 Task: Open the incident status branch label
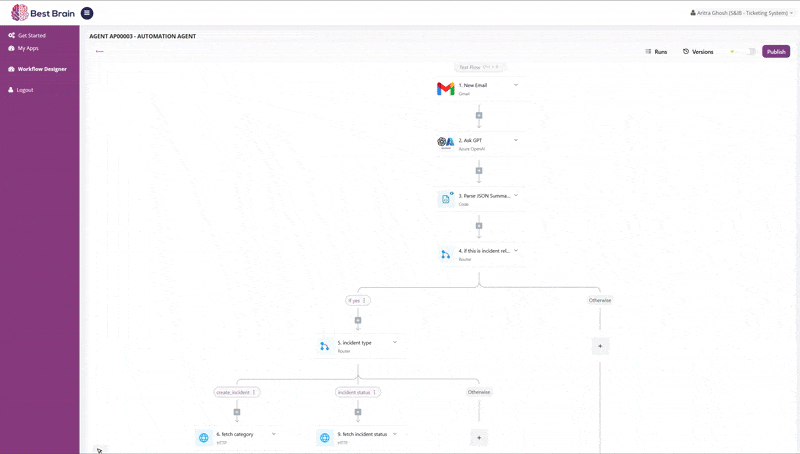click(x=354, y=392)
